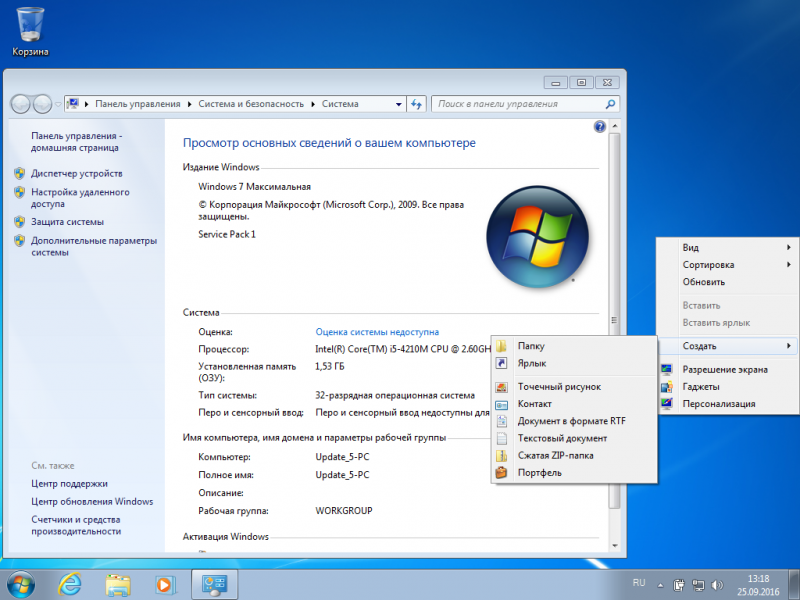Image resolution: width=800 pixels, height=600 pixels.
Task: Open Дополнительные параметры системы link
Action: [94, 246]
